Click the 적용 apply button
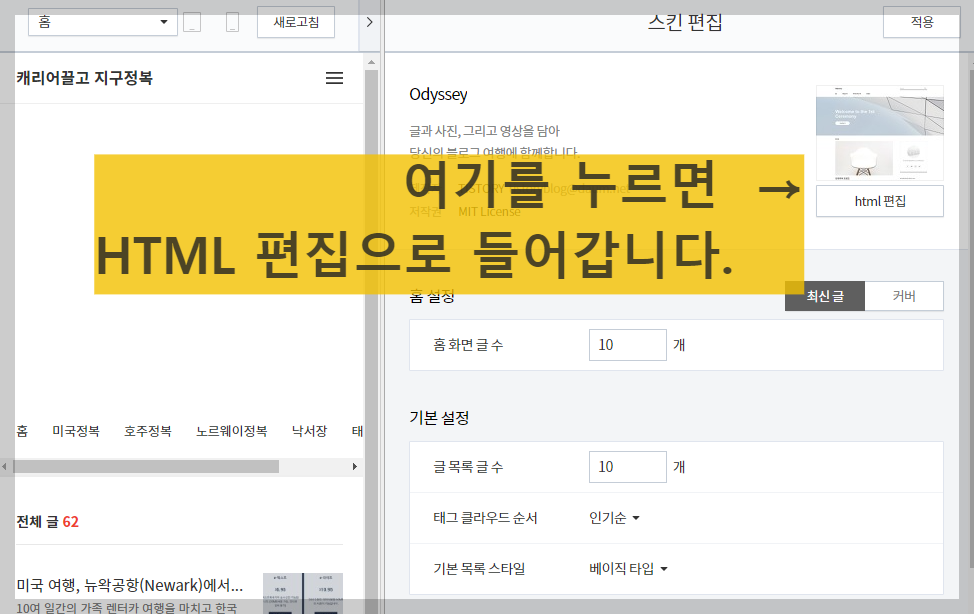Screen dimensions: 974x614 922,22
